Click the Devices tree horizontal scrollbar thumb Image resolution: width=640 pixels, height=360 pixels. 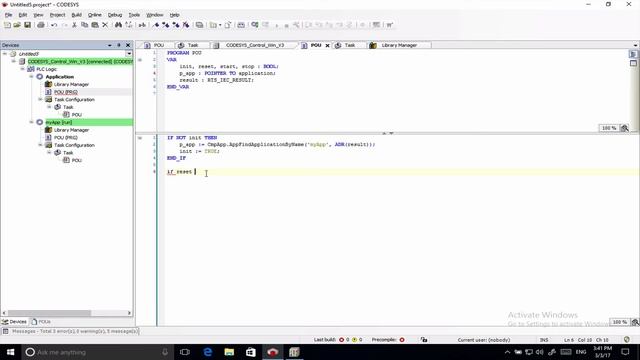pyautogui.click(x=49, y=313)
